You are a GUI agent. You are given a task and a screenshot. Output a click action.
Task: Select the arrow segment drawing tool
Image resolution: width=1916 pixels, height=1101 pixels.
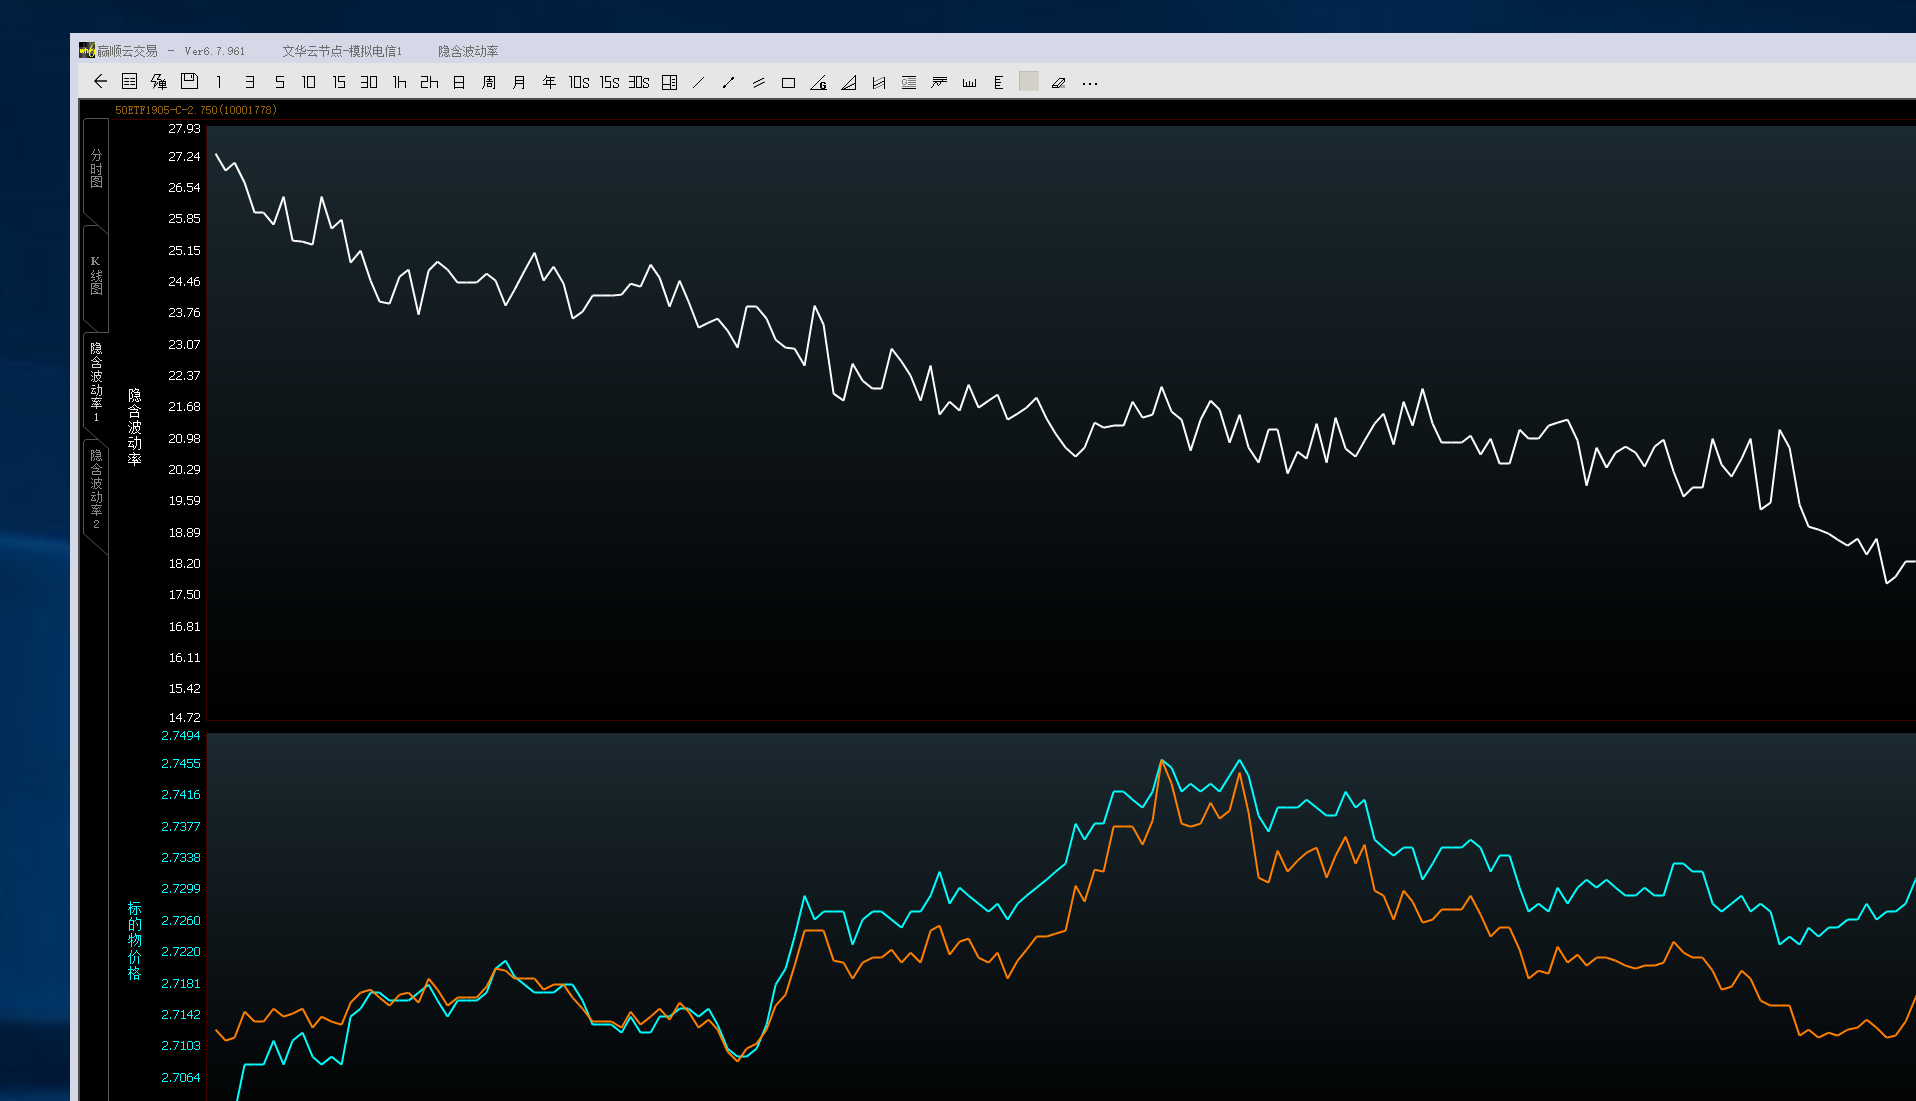[729, 83]
